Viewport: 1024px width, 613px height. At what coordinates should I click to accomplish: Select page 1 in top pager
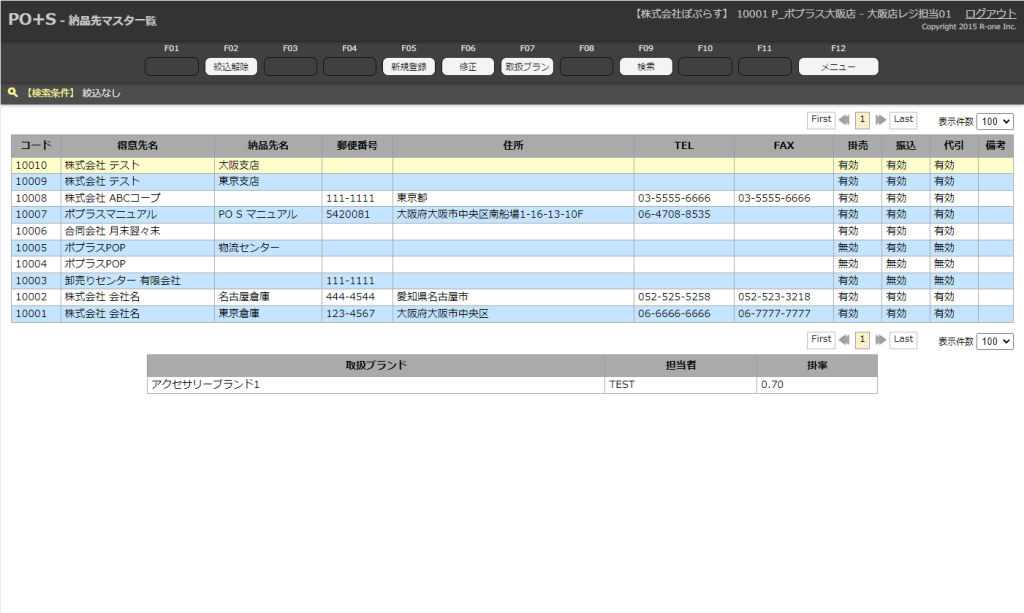(x=862, y=120)
